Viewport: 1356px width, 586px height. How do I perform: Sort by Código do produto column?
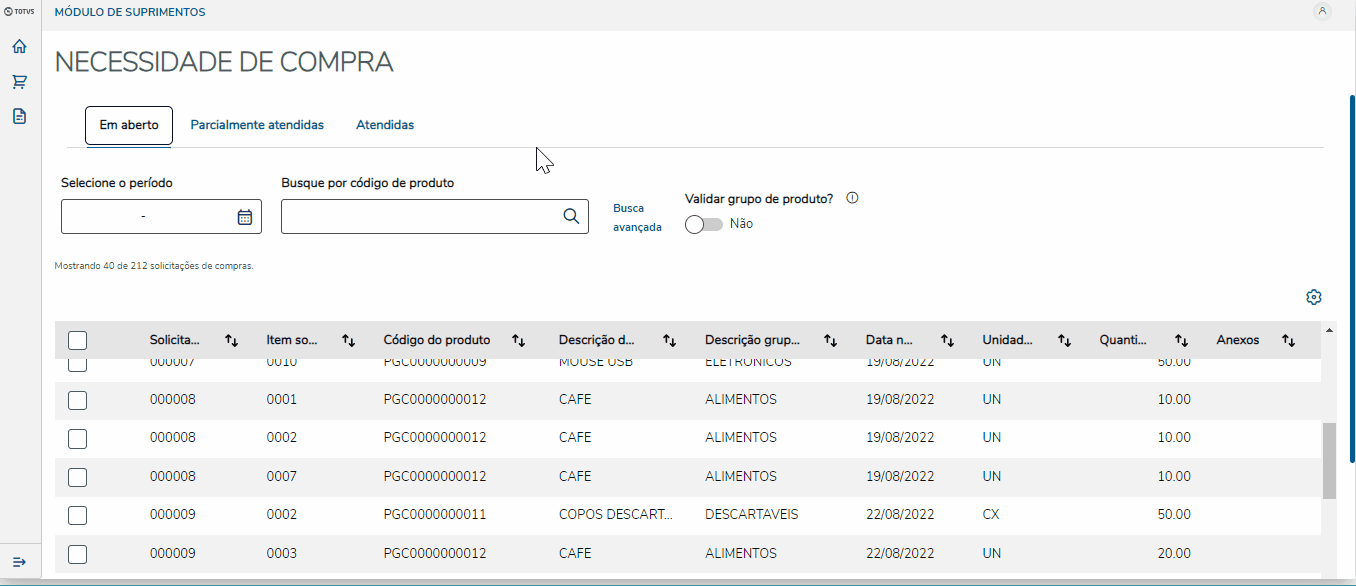pyautogui.click(x=519, y=340)
